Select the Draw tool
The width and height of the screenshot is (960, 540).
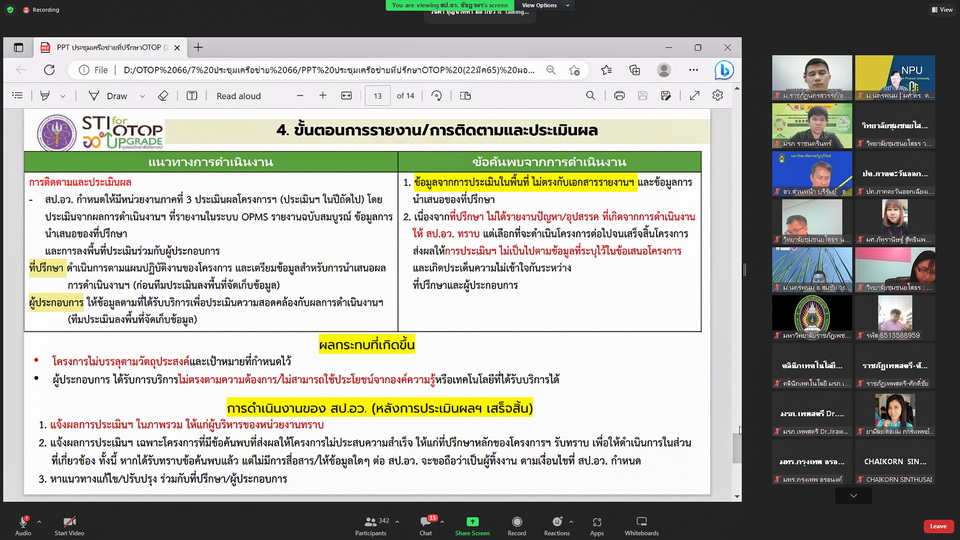tap(108, 96)
